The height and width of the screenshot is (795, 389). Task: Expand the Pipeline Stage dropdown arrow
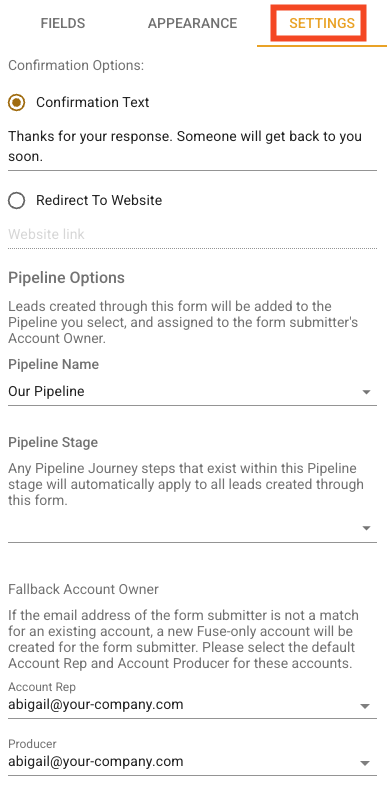[x=367, y=528]
